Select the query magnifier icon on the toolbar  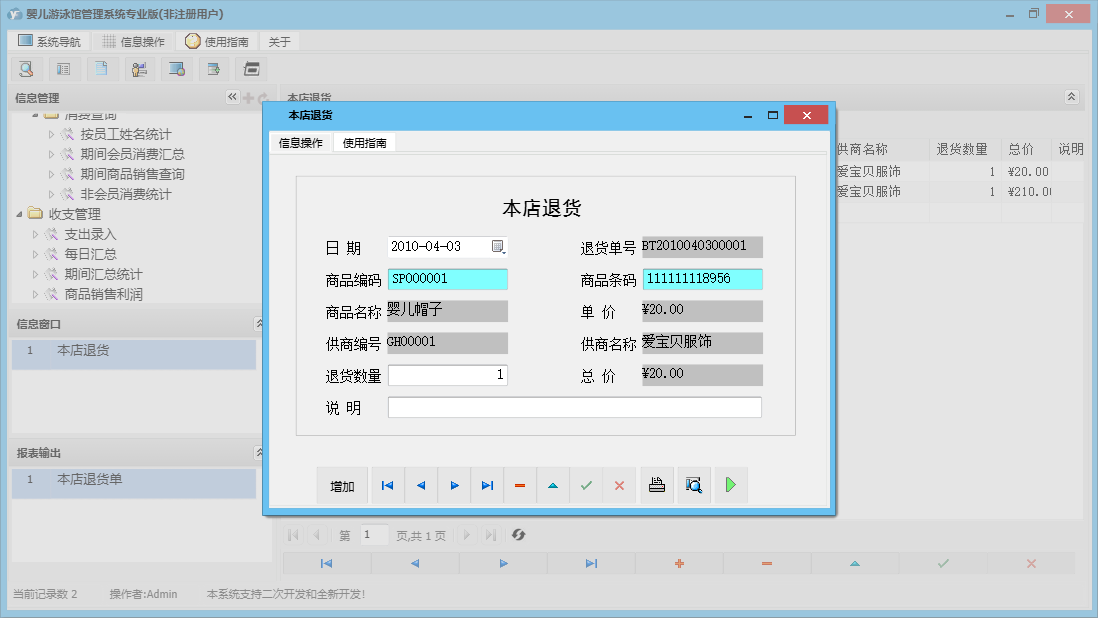click(26, 68)
